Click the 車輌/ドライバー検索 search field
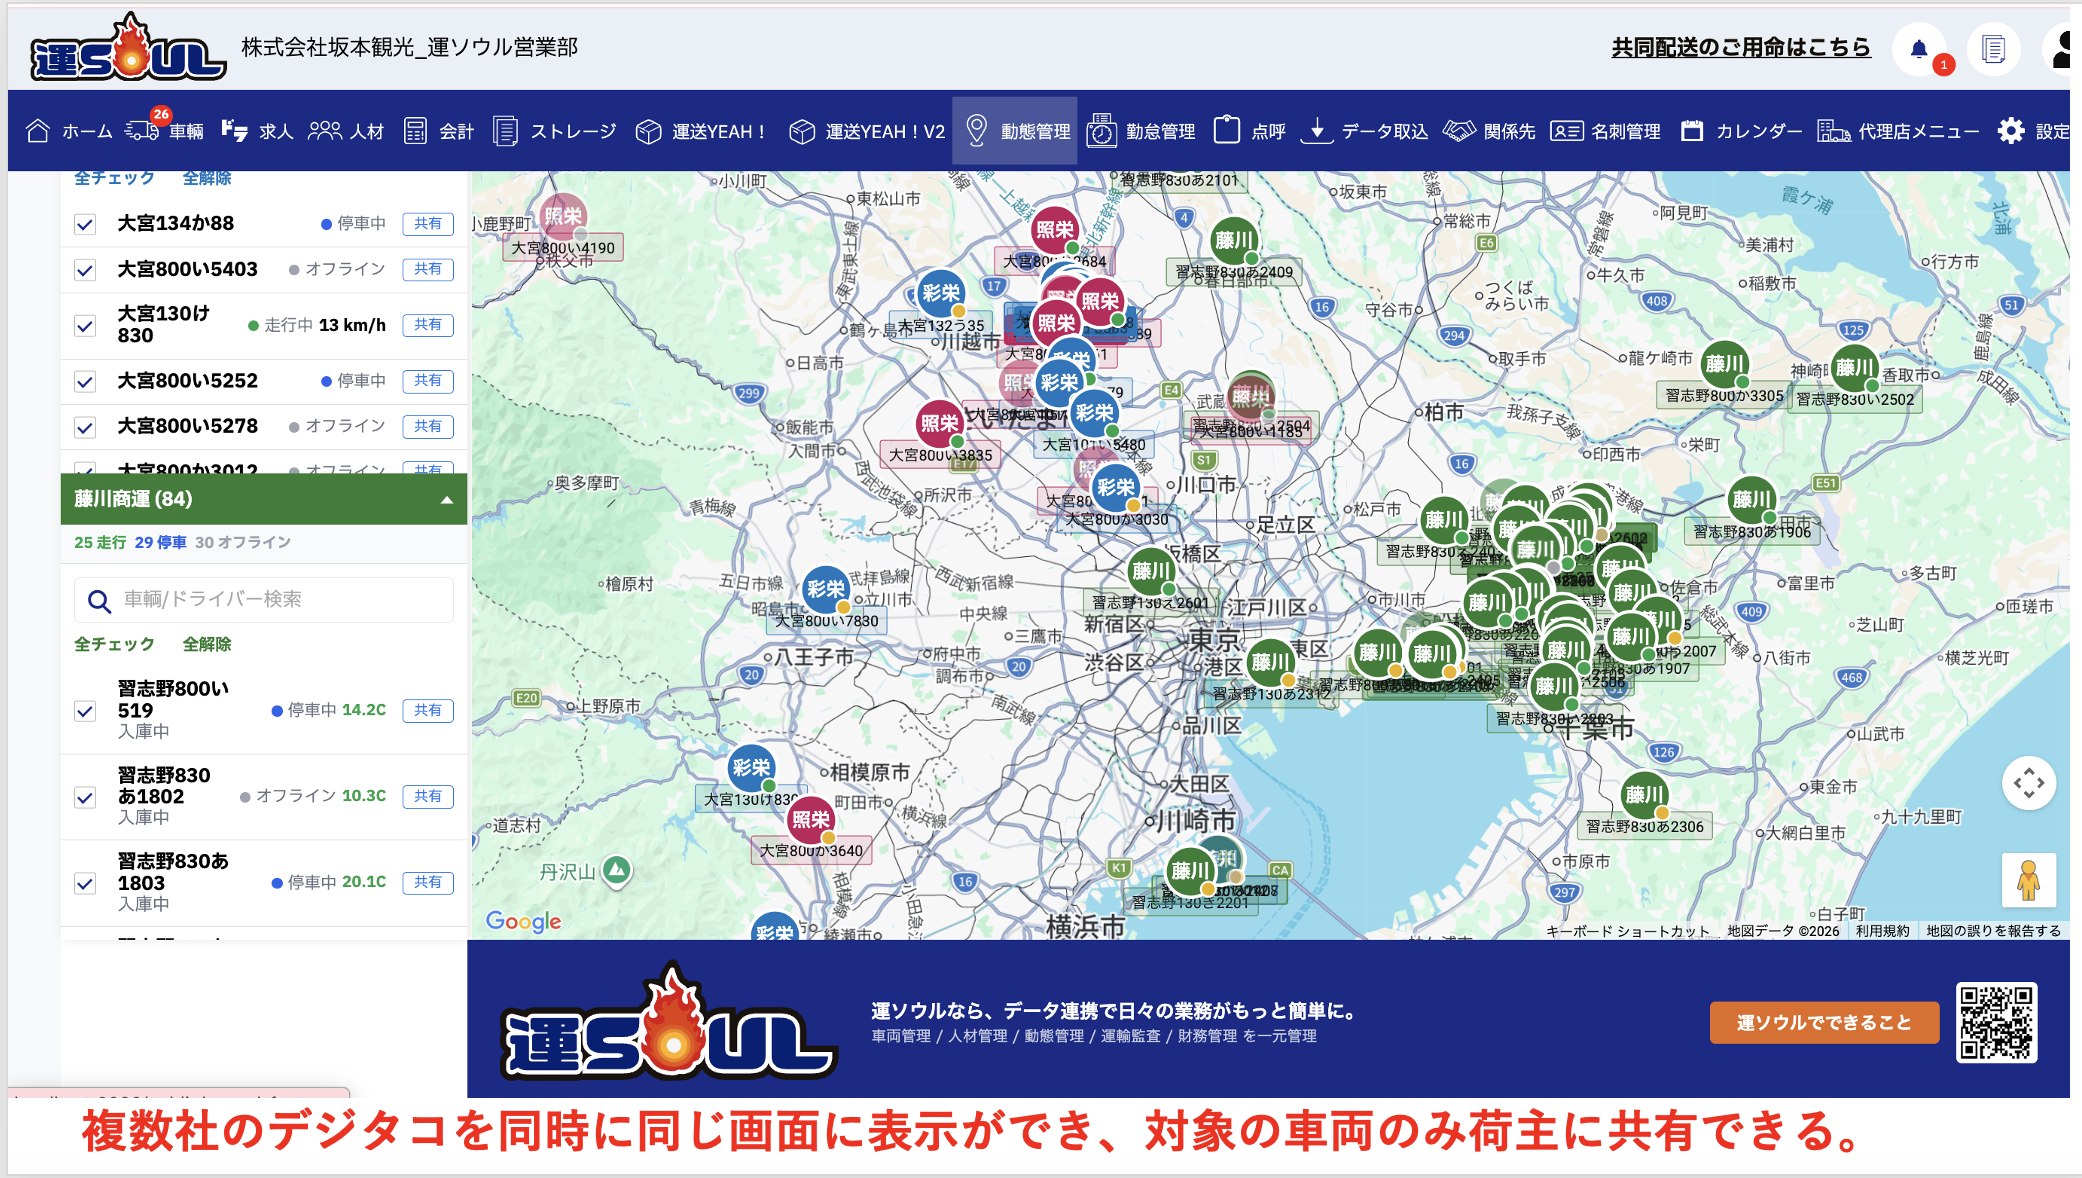The image size is (2082, 1178). tap(264, 600)
